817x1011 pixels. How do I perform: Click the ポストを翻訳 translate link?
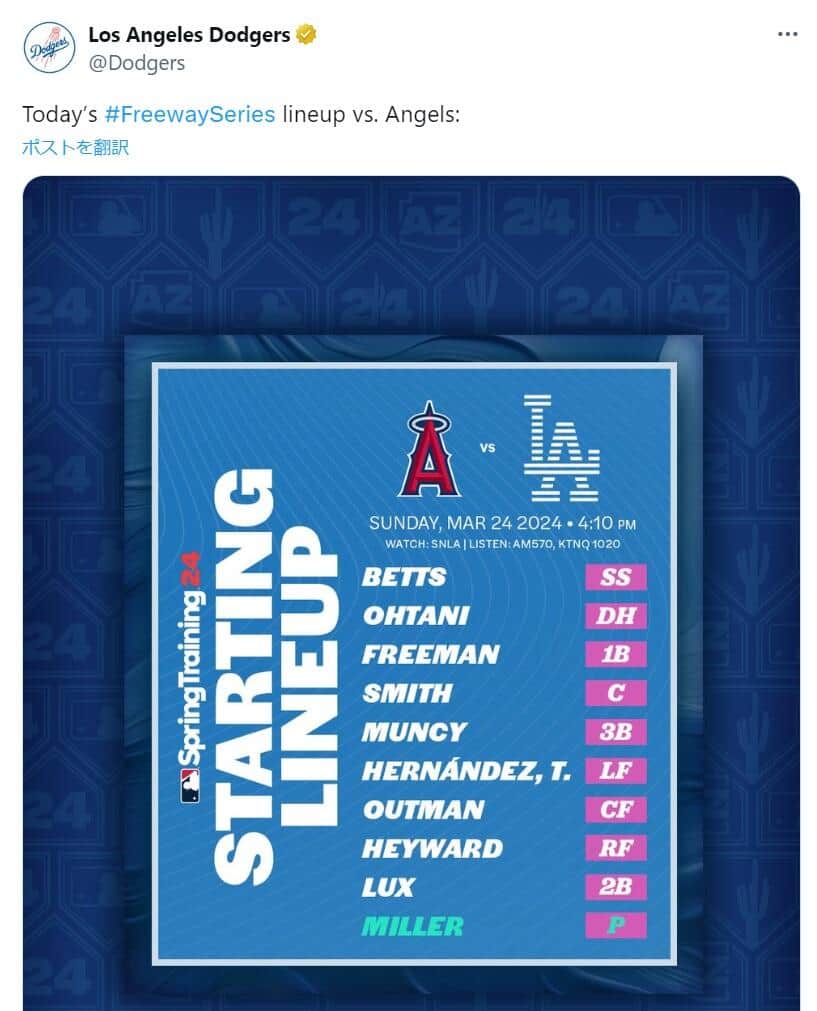(x=76, y=148)
